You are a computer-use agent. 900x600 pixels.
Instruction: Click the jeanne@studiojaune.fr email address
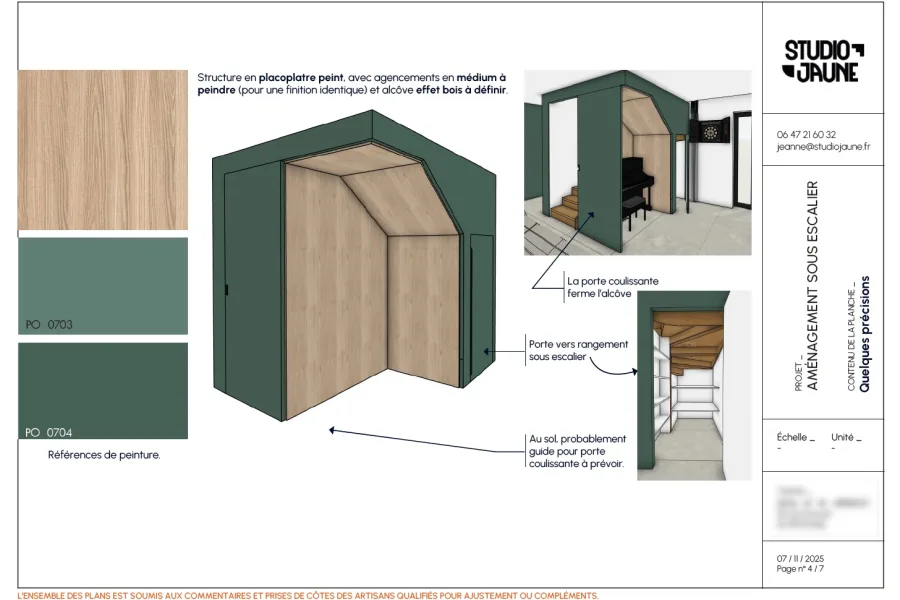[822, 147]
